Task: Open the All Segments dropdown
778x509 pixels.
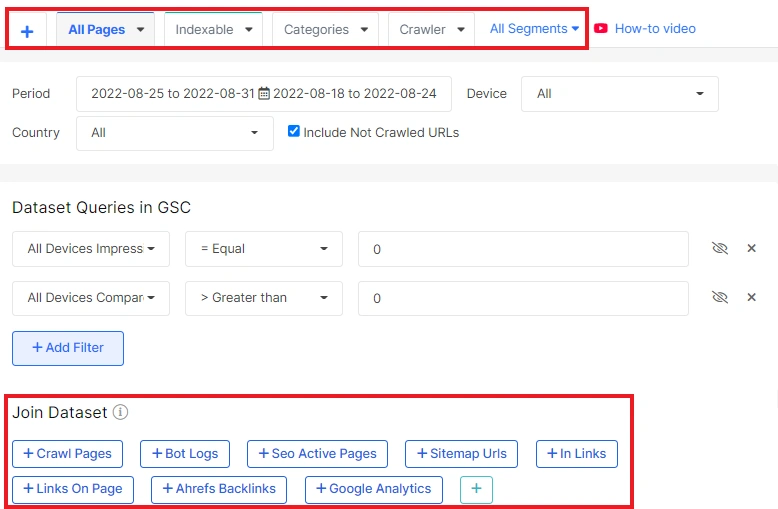Action: [x=534, y=29]
